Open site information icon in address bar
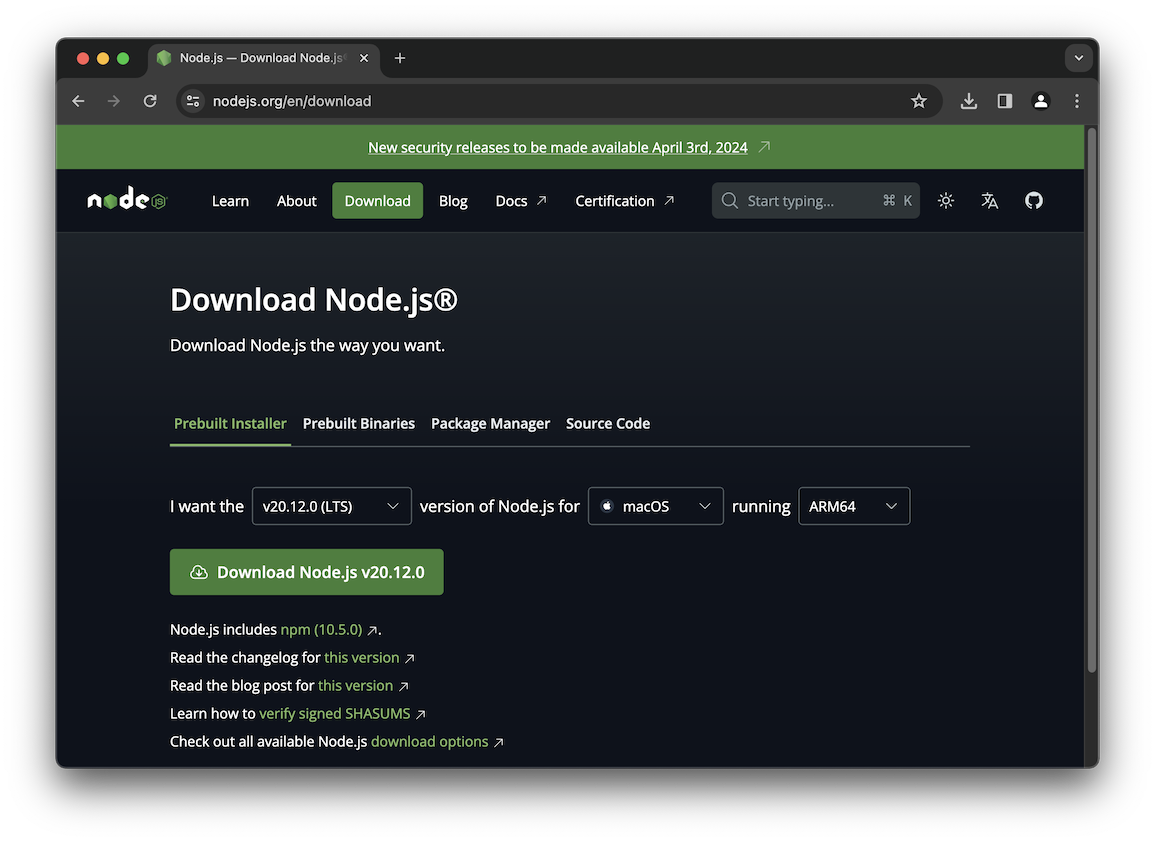The image size is (1155, 842). [x=193, y=101]
